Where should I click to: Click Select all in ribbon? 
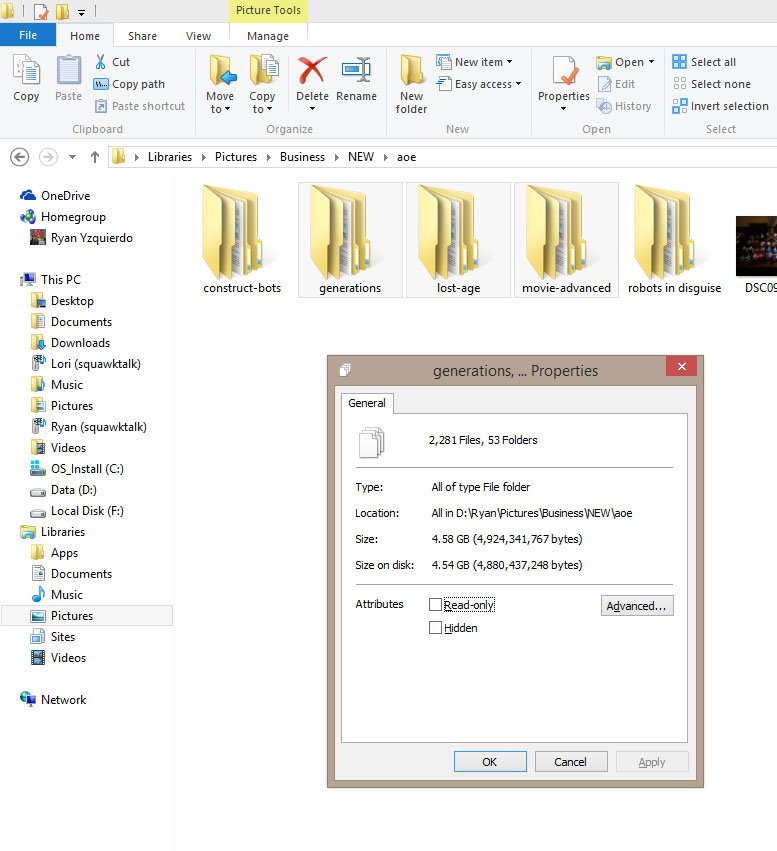[x=704, y=62]
